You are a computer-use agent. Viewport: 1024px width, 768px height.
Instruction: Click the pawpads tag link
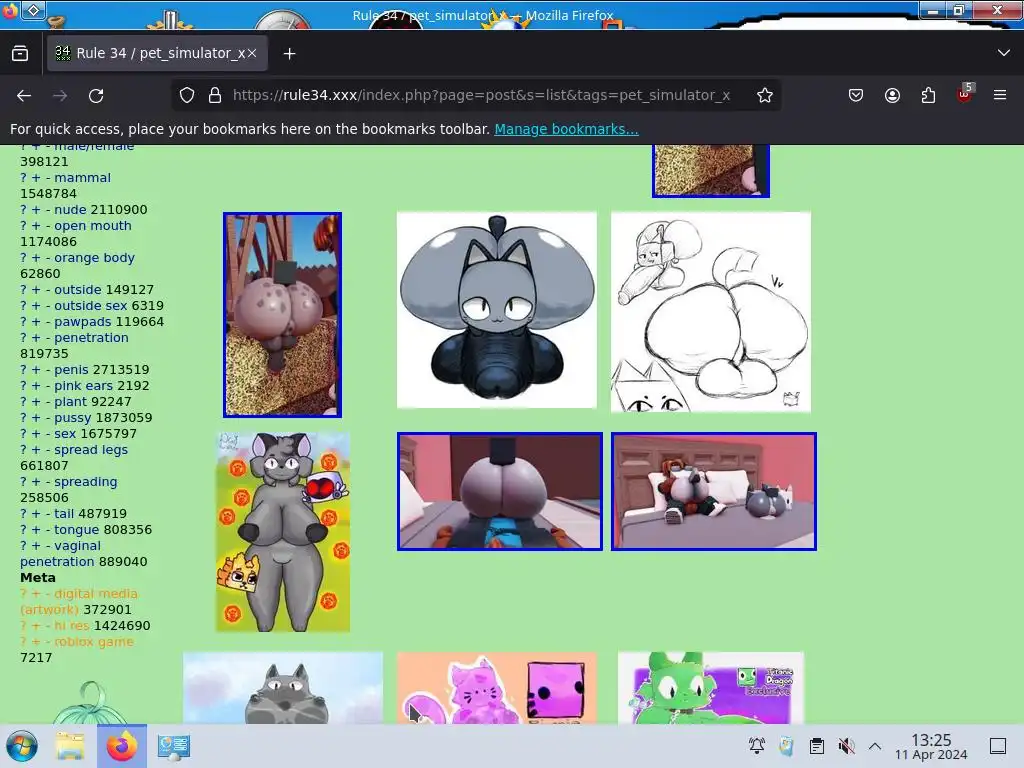point(82,321)
